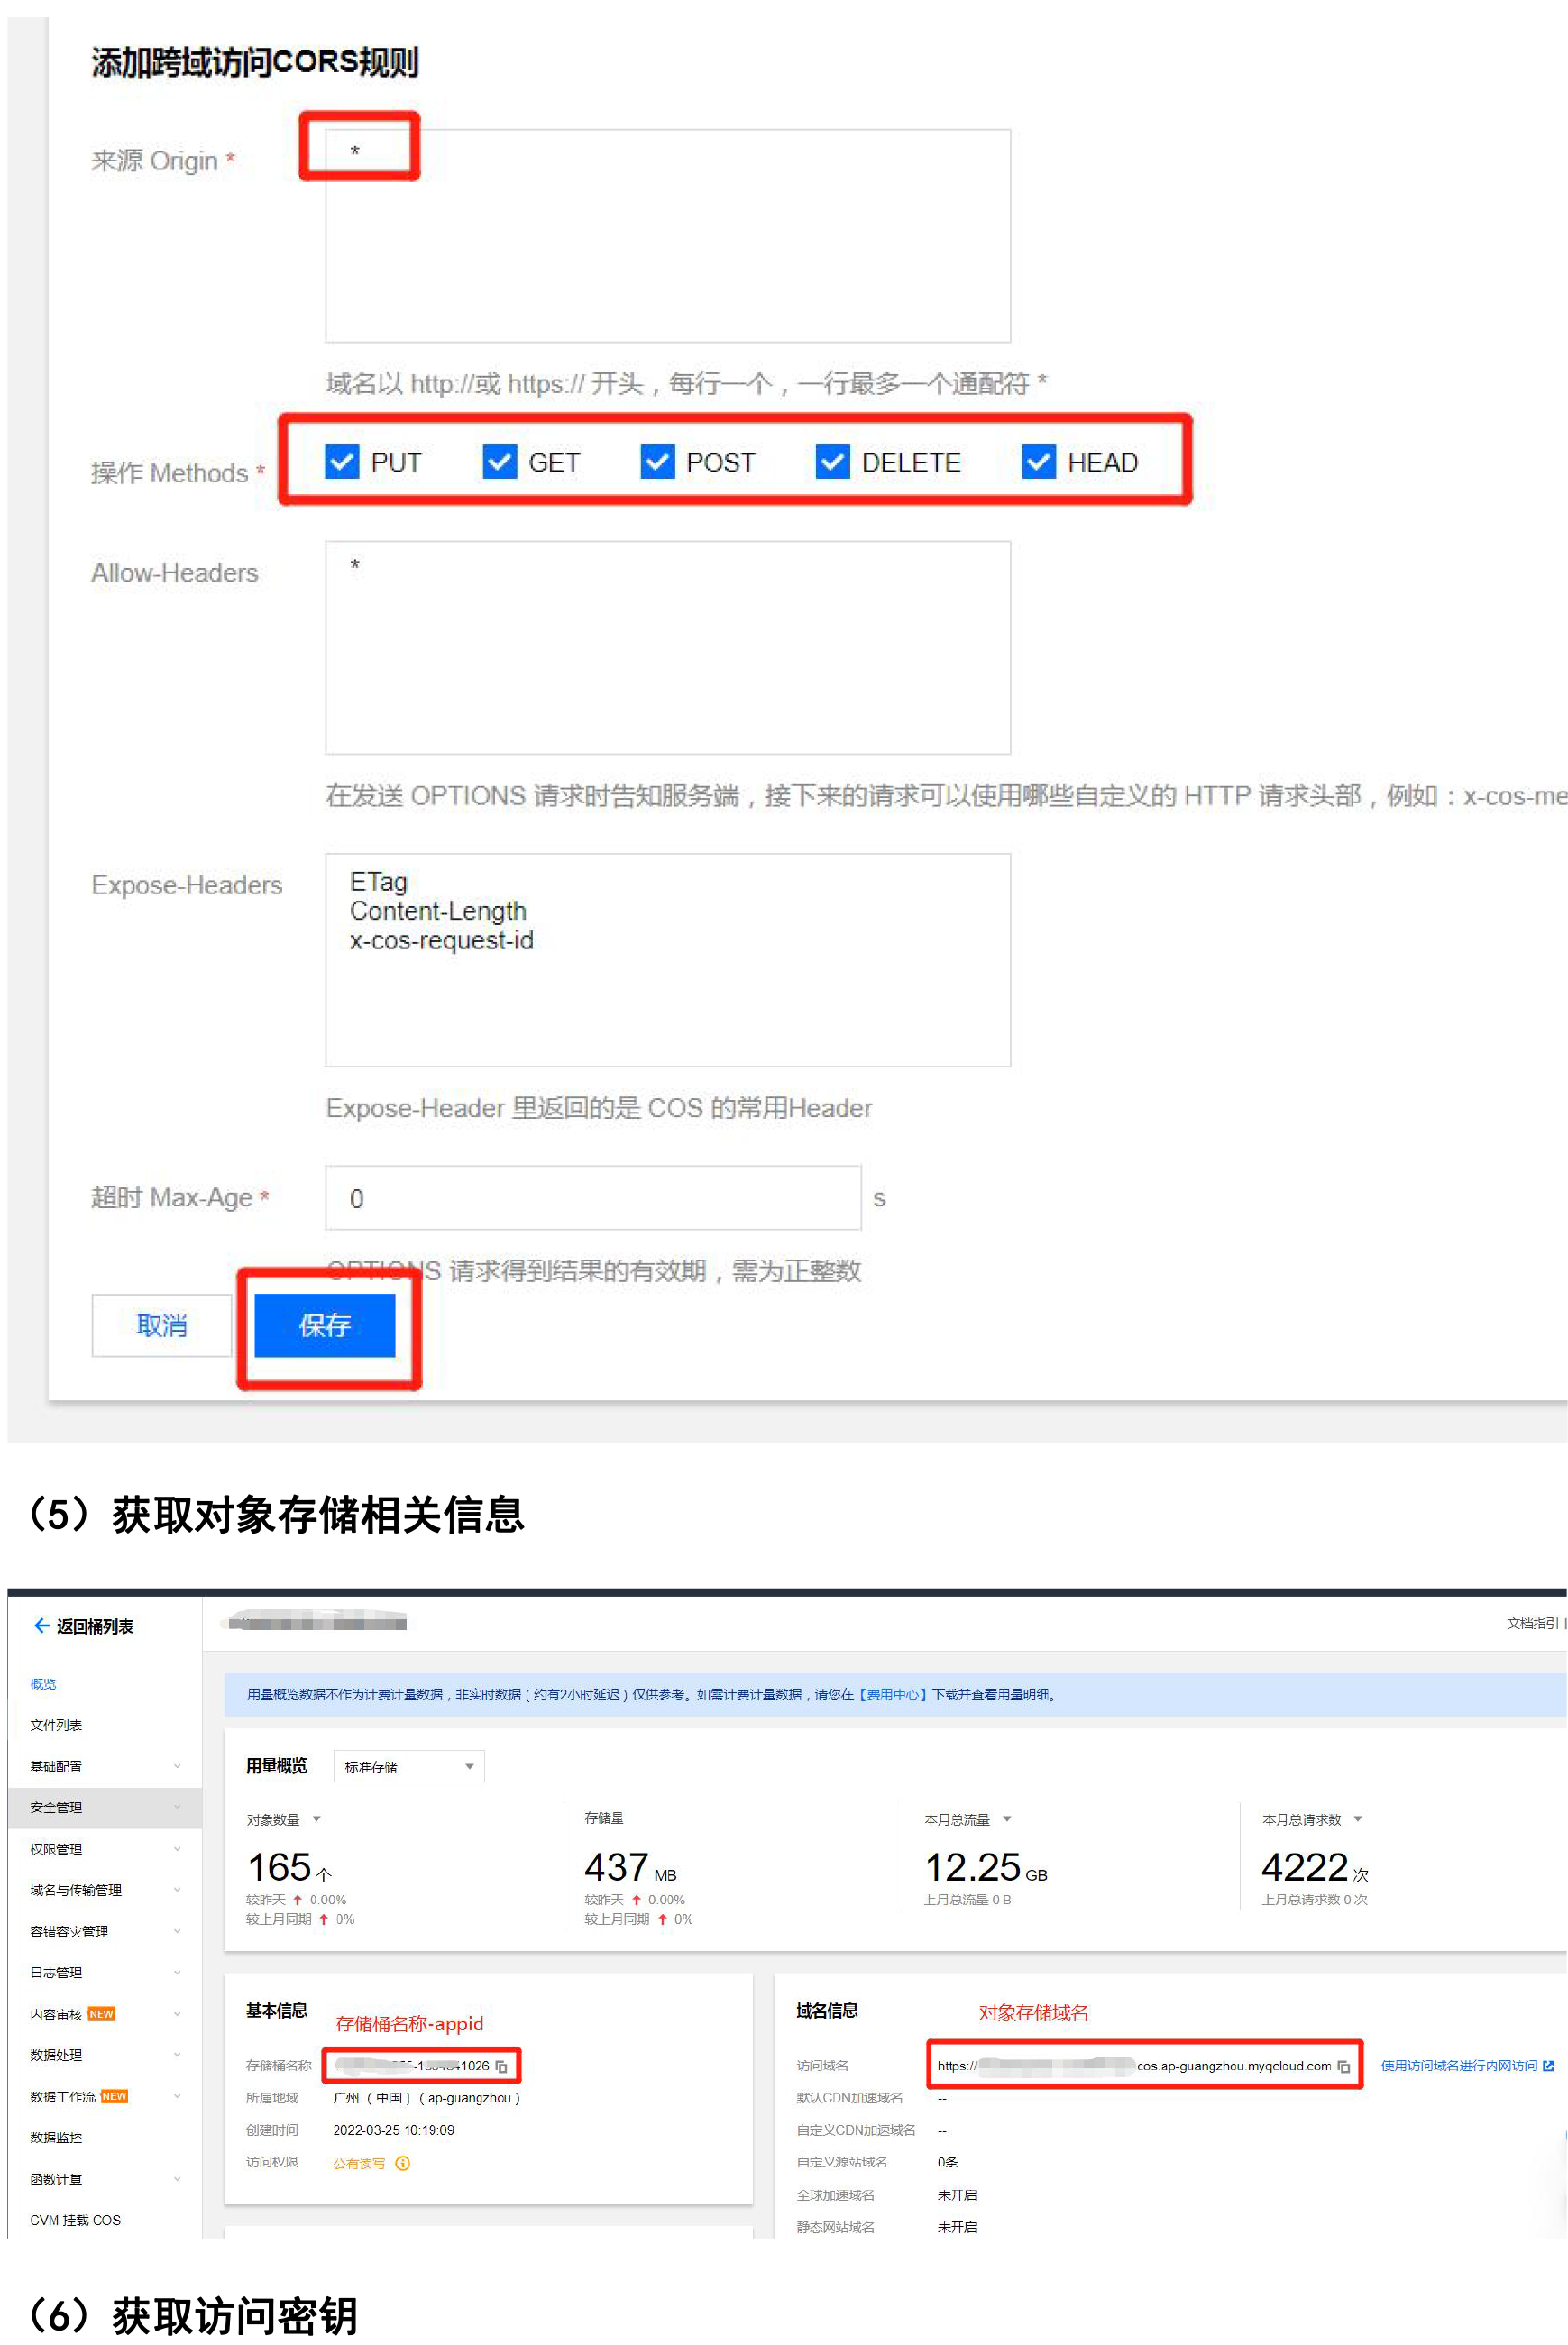Toggle the GET method checkbox
The image size is (1568, 2345).
click(x=499, y=462)
